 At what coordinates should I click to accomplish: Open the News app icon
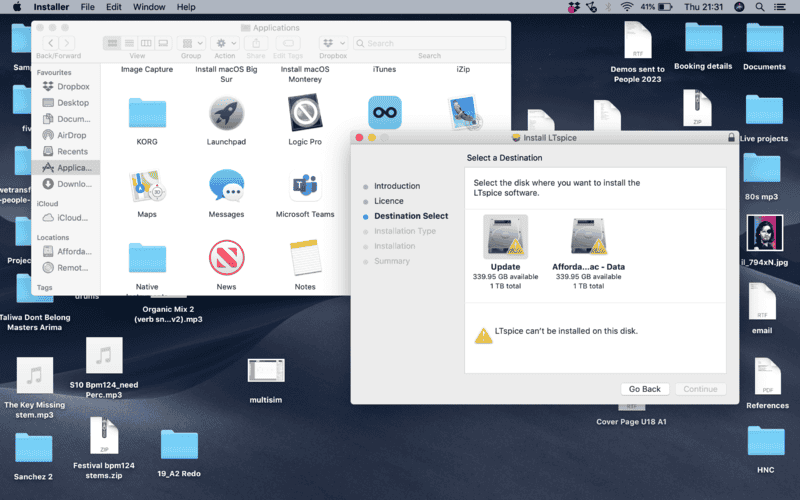point(226,258)
